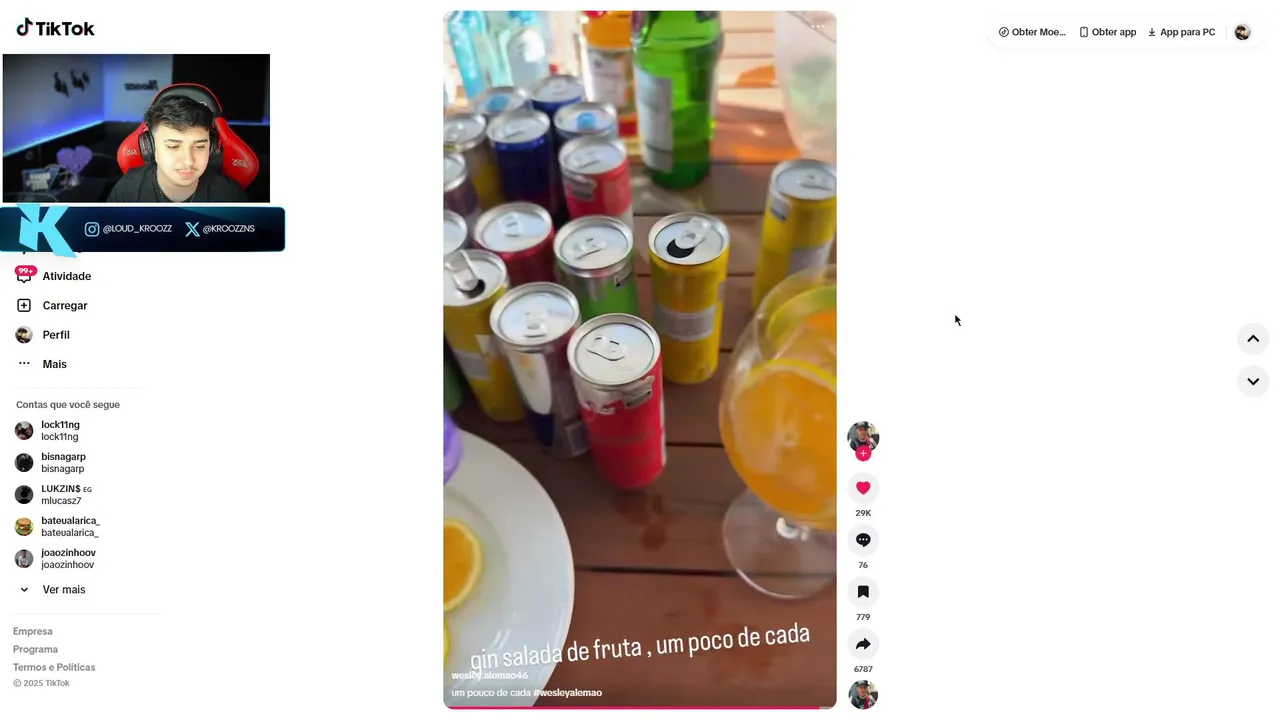The image size is (1280, 720).
Task: Click the #wesleyalemao hashtag link
Action: (568, 692)
